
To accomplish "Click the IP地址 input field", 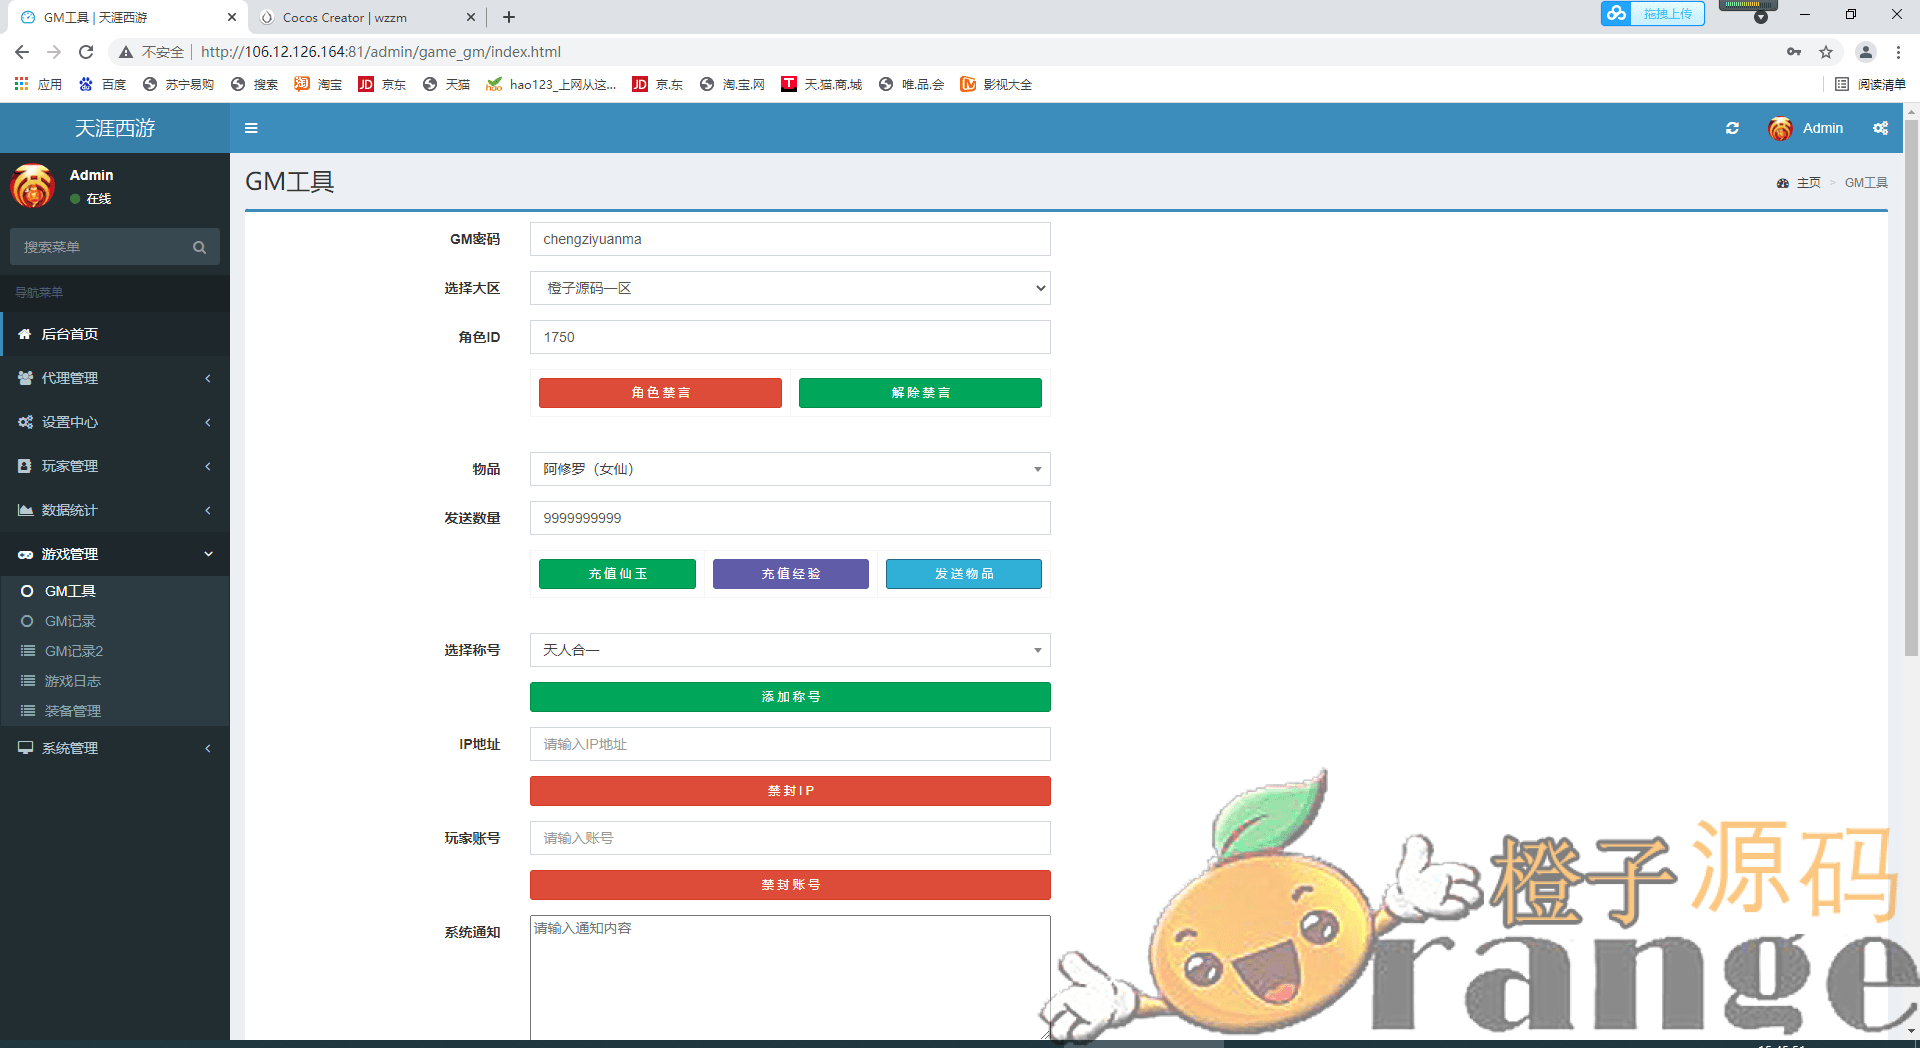I will [x=789, y=744].
